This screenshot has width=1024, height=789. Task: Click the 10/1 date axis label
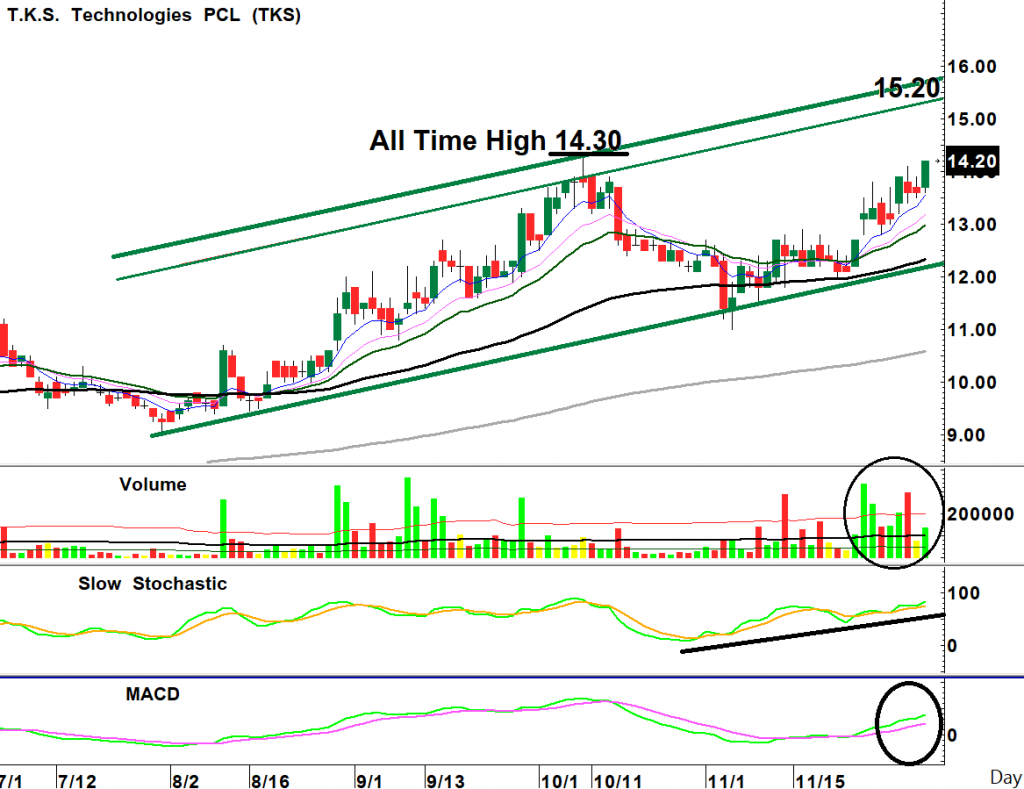coord(560,781)
